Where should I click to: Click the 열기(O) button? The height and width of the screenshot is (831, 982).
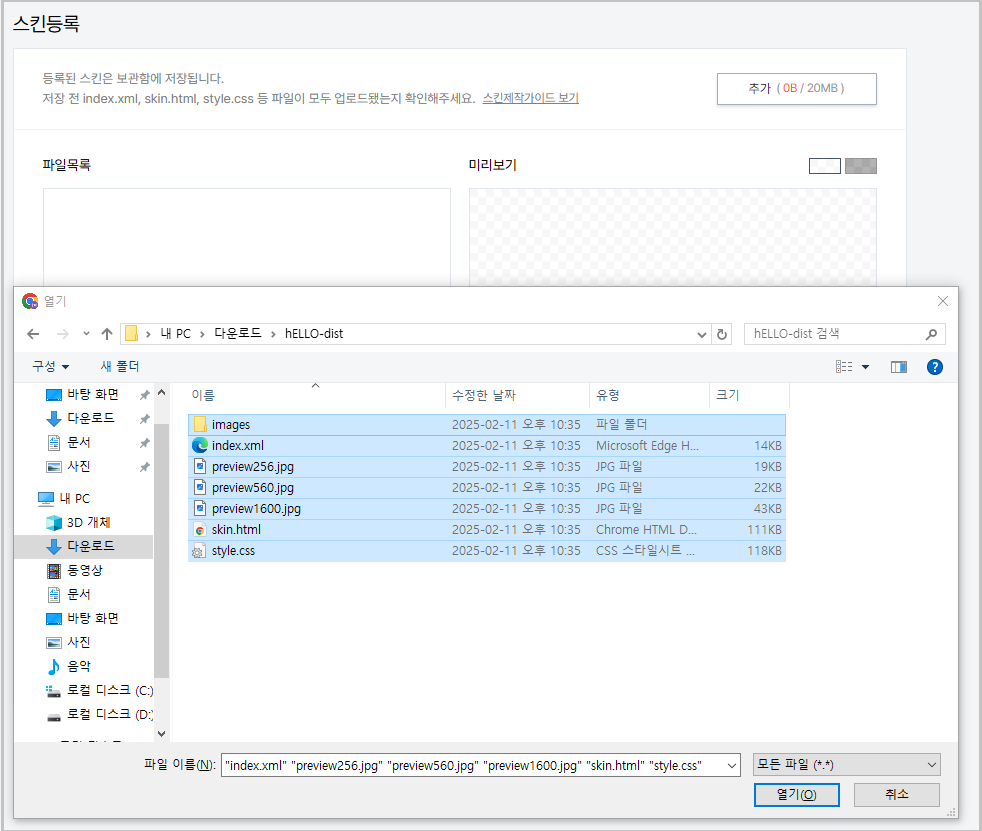pos(796,794)
